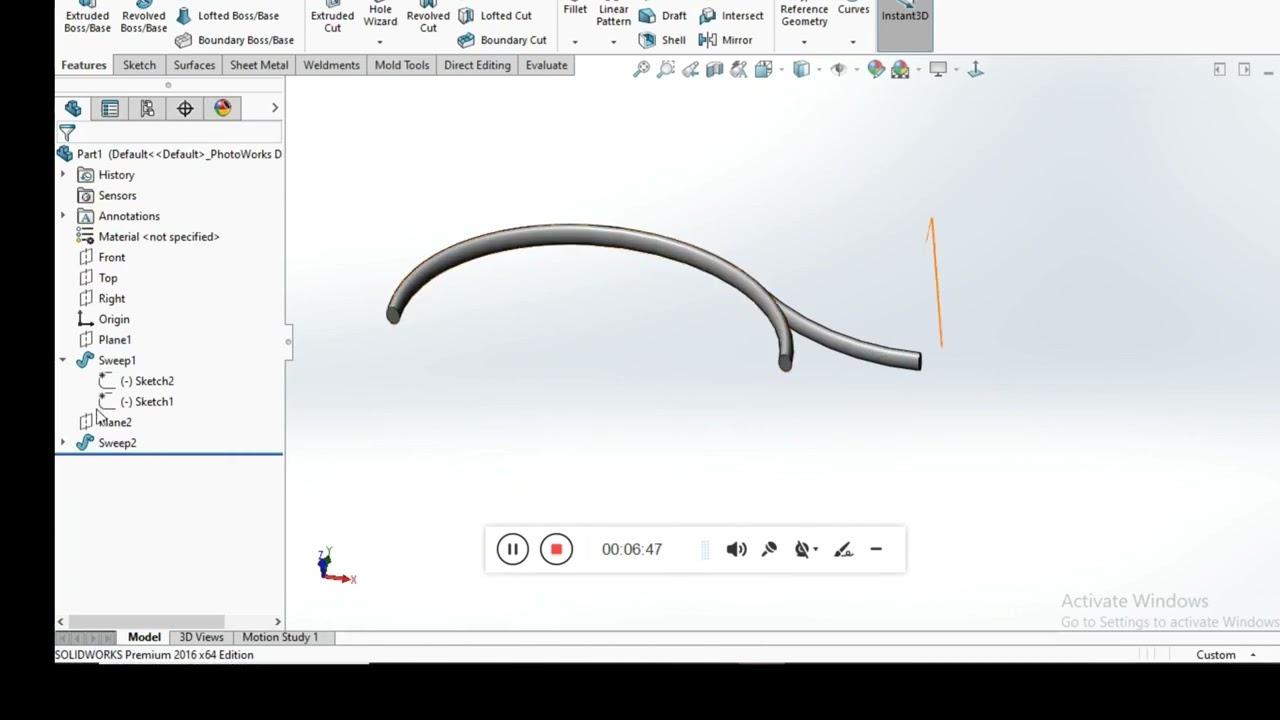Screen dimensions: 1280x720
Task: Activate the Shell feature tool
Action: pyautogui.click(x=662, y=40)
